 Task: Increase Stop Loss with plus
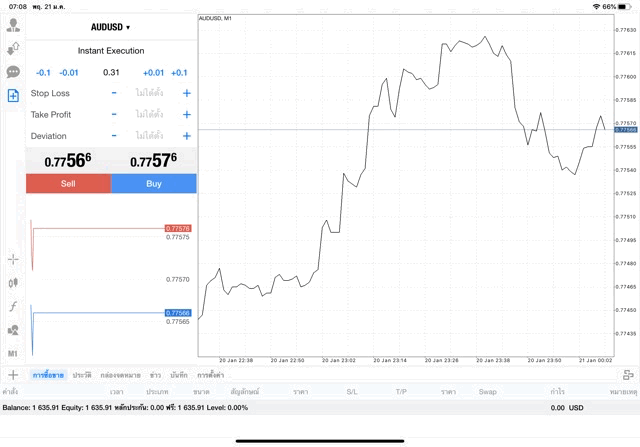[186, 93]
